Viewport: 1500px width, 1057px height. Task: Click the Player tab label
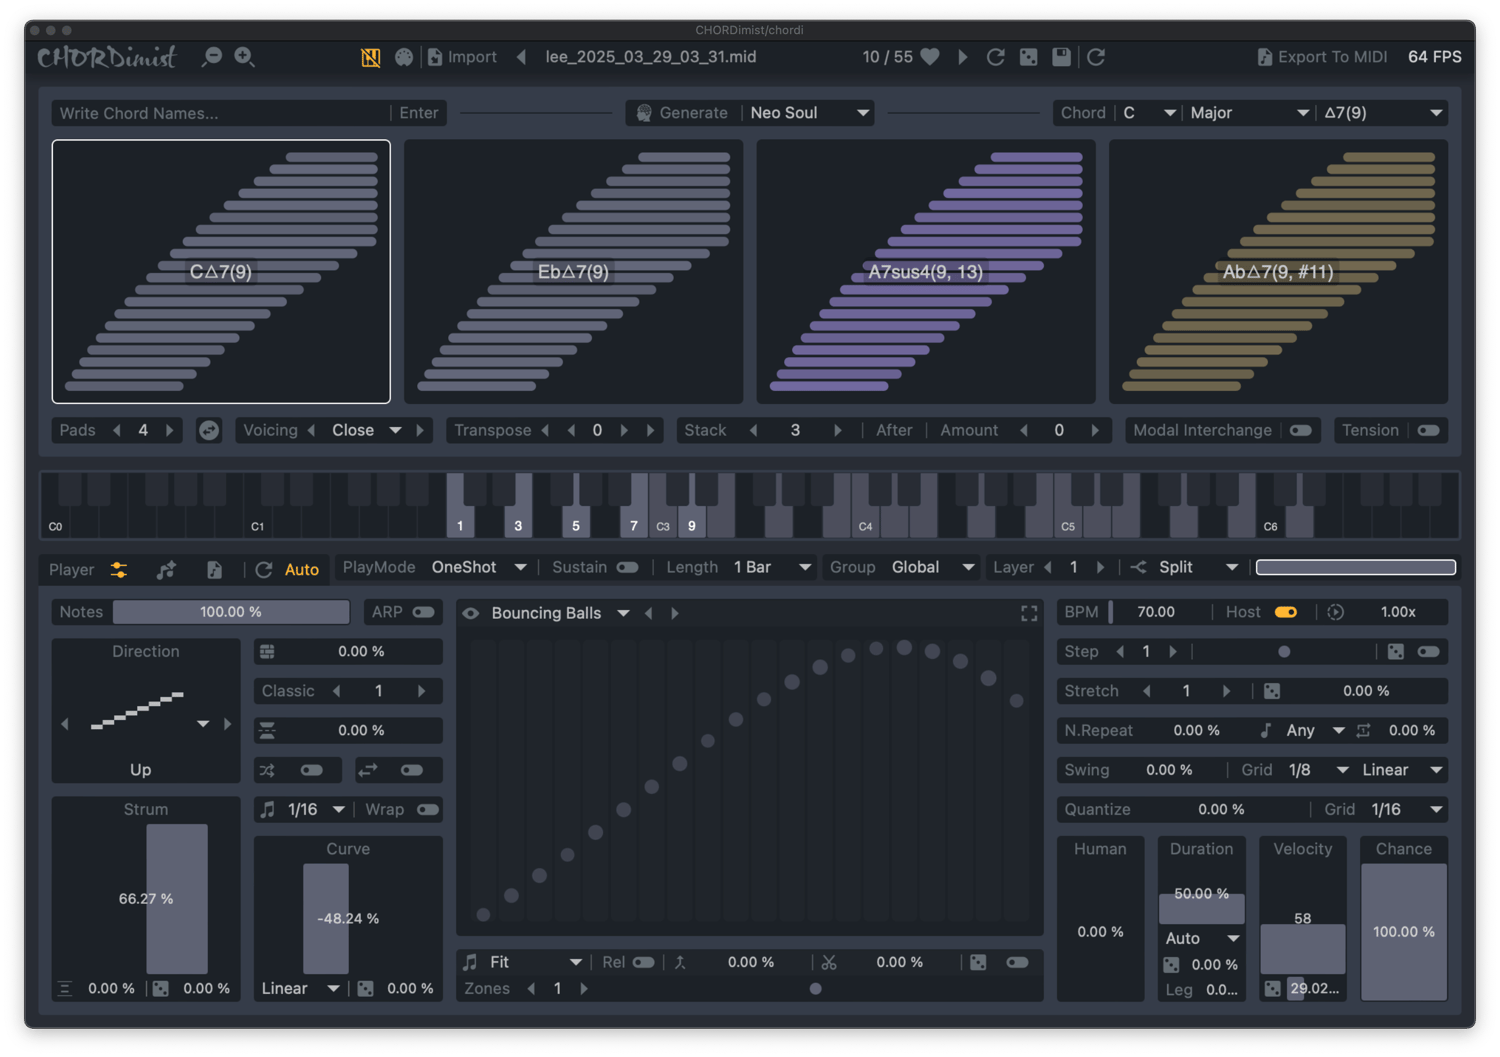coord(72,569)
